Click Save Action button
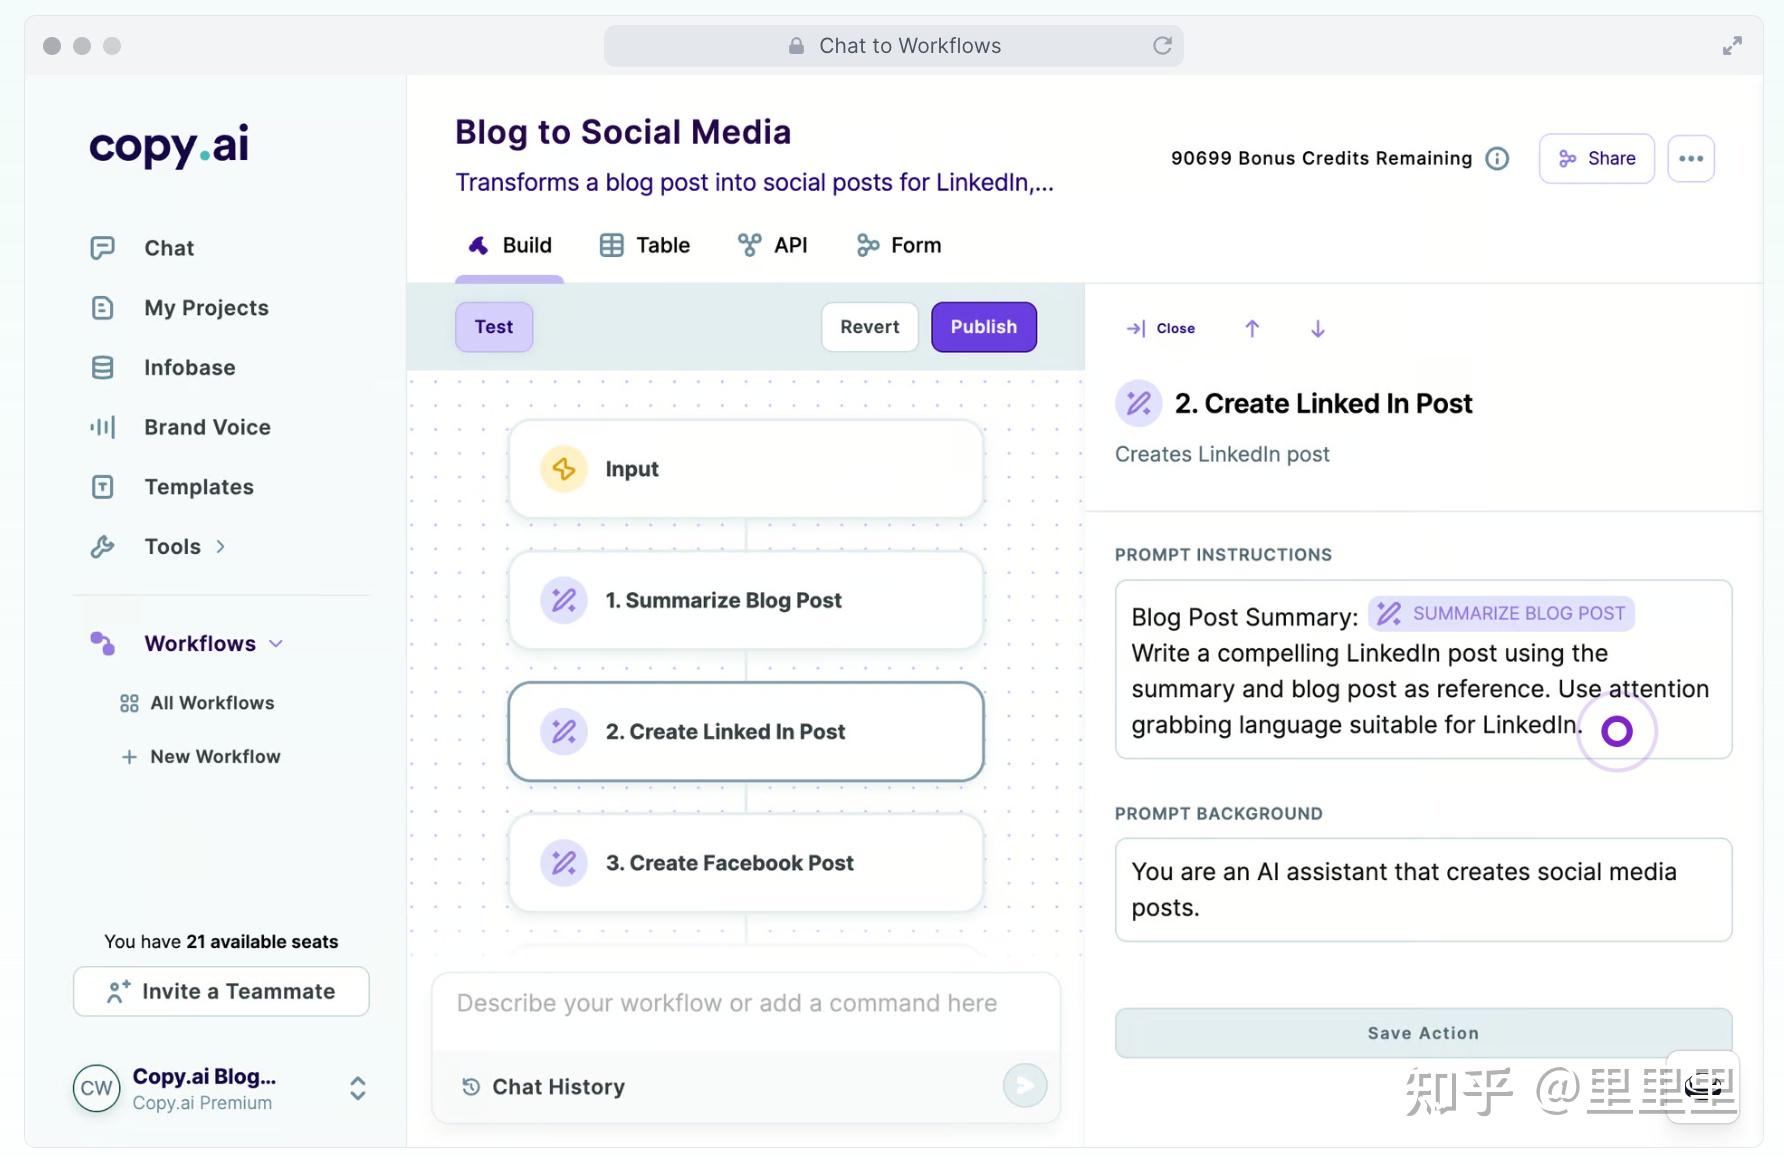 (x=1424, y=1033)
